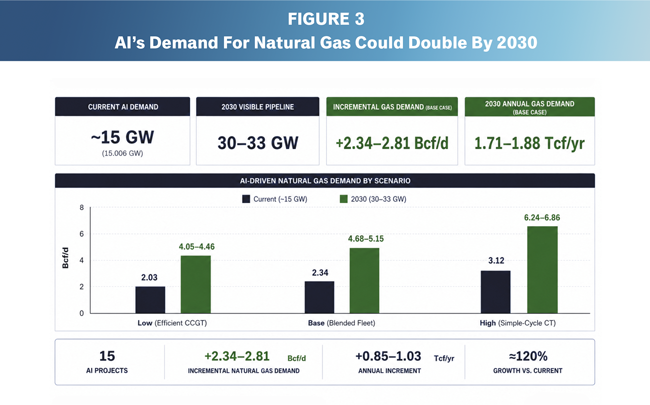
Task: Click the '+0.85–1.03' annual increment value
Action: point(388,356)
